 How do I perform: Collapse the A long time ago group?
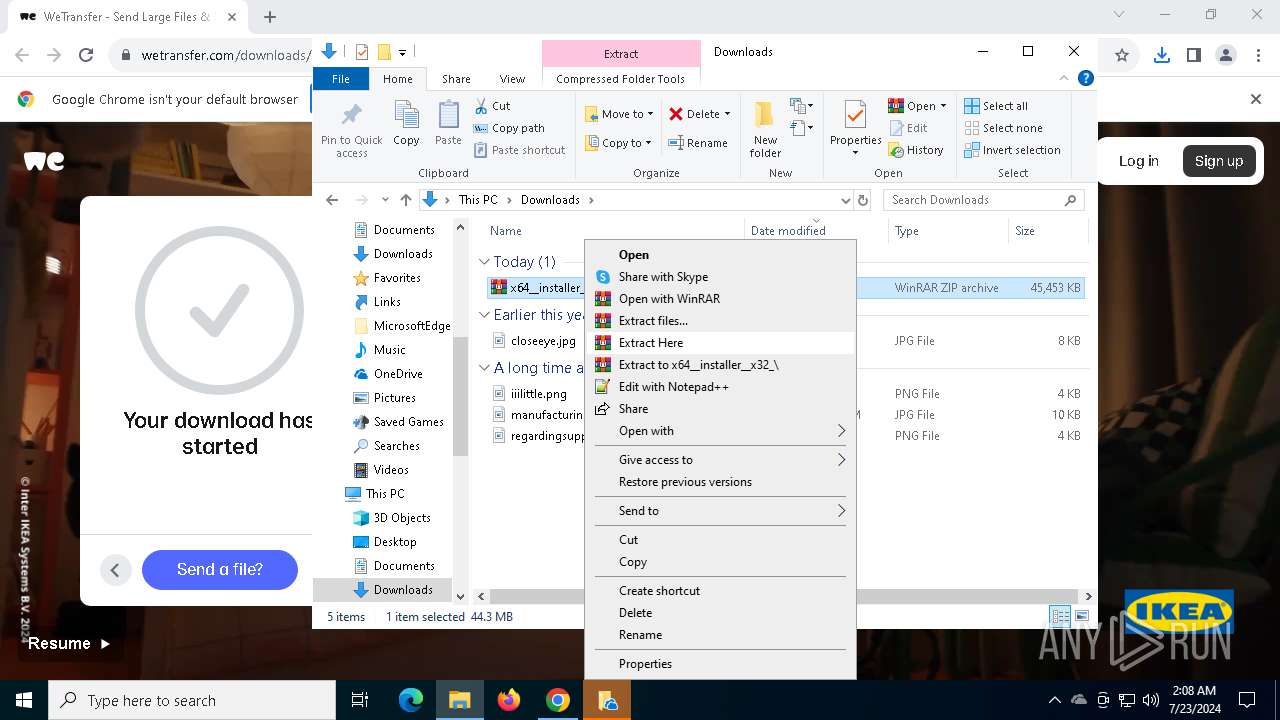(484, 368)
